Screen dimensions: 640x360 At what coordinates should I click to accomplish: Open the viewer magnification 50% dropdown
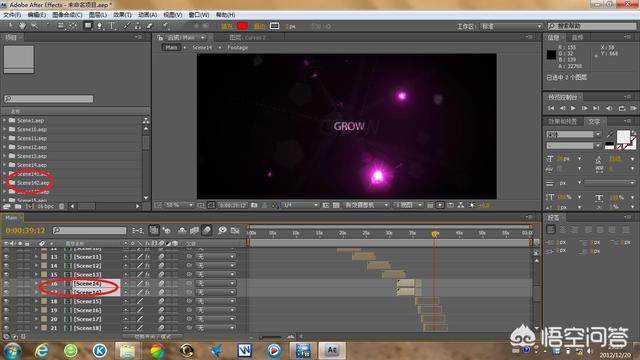click(179, 205)
